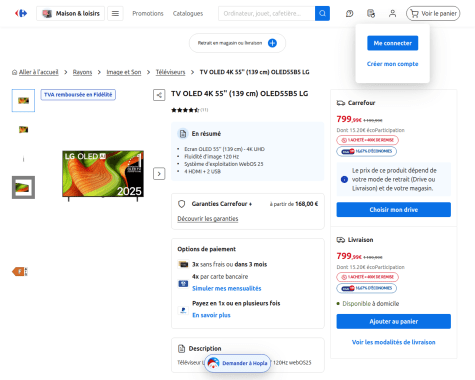Screen dimensions: 475x380
Task: Click 'Options de paiement' heading
Action: 206,249
